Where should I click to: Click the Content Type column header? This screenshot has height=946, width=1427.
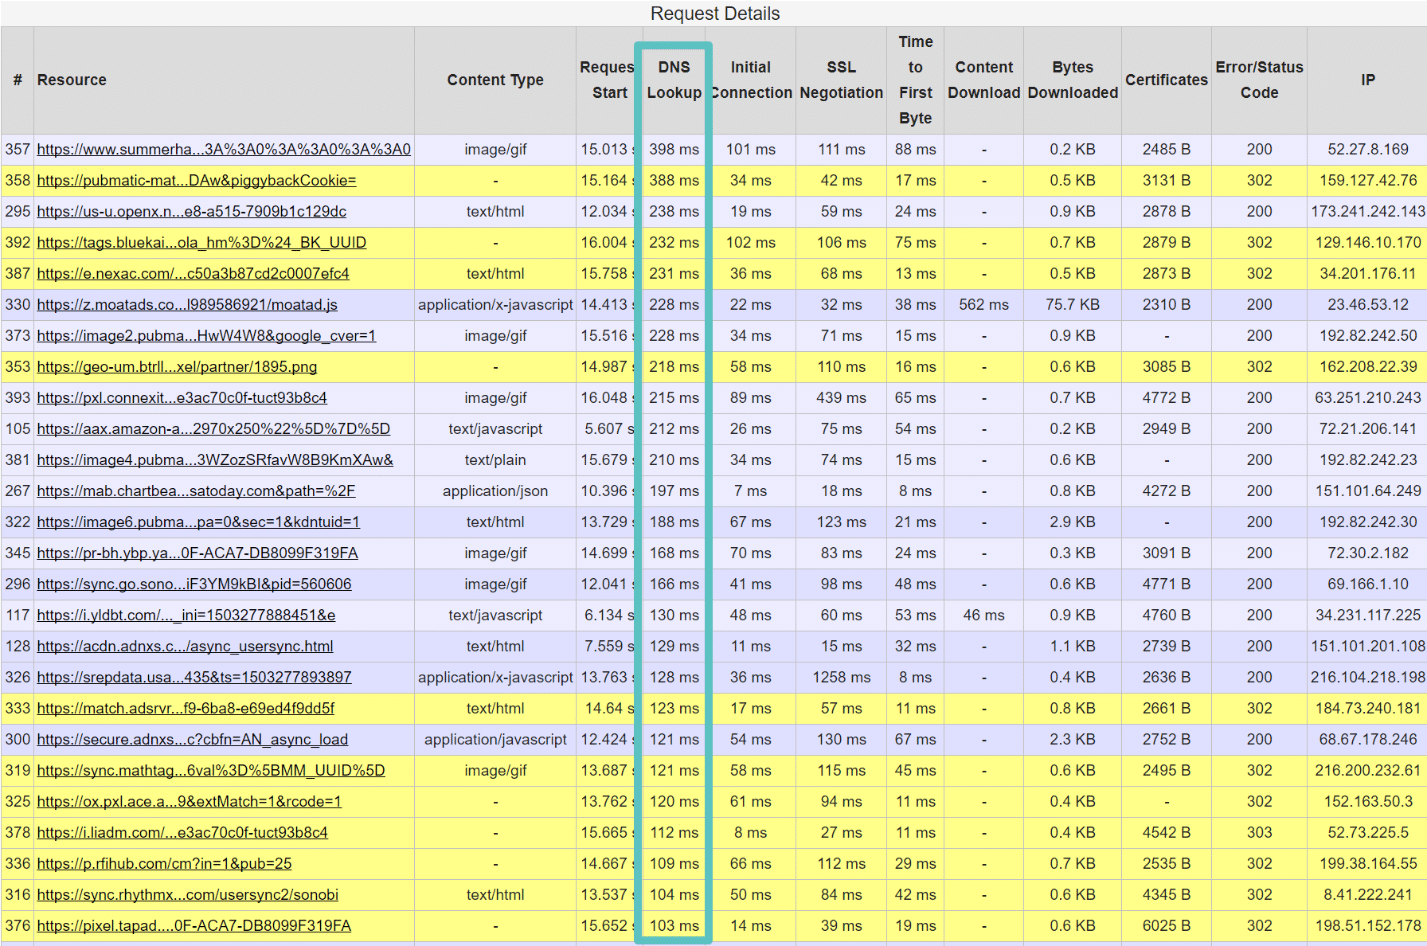(x=496, y=79)
